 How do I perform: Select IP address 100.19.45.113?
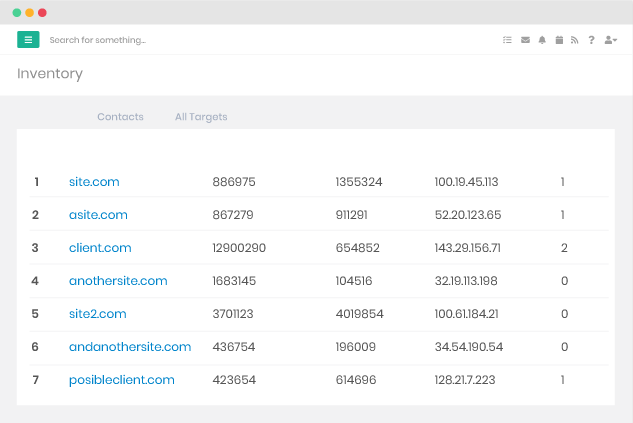(x=466, y=182)
